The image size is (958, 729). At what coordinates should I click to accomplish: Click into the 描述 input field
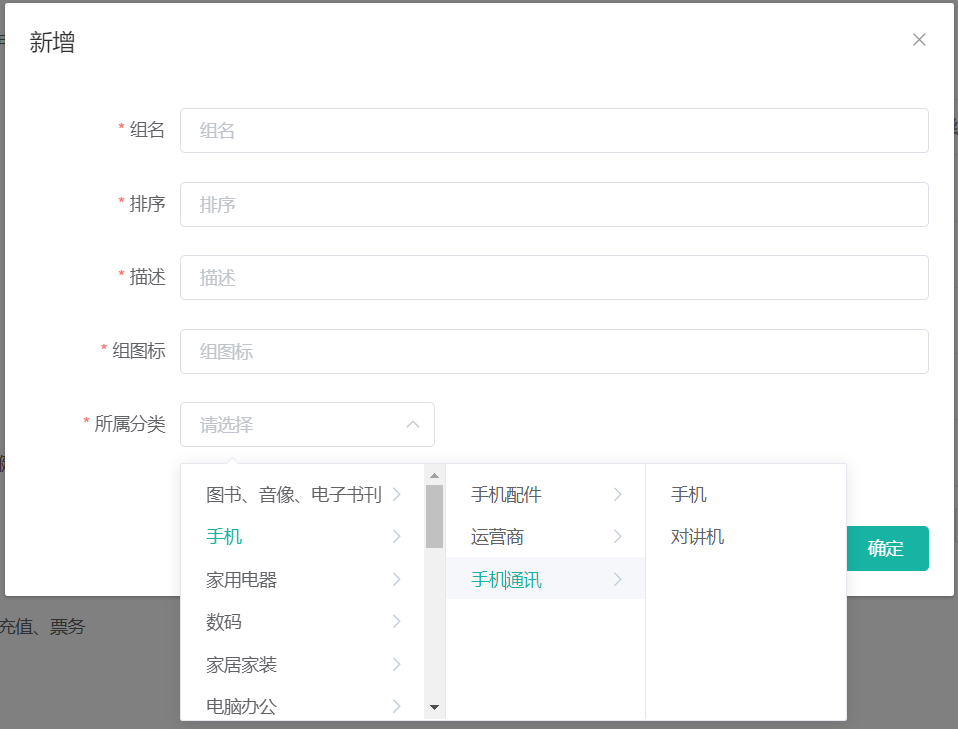(554, 277)
